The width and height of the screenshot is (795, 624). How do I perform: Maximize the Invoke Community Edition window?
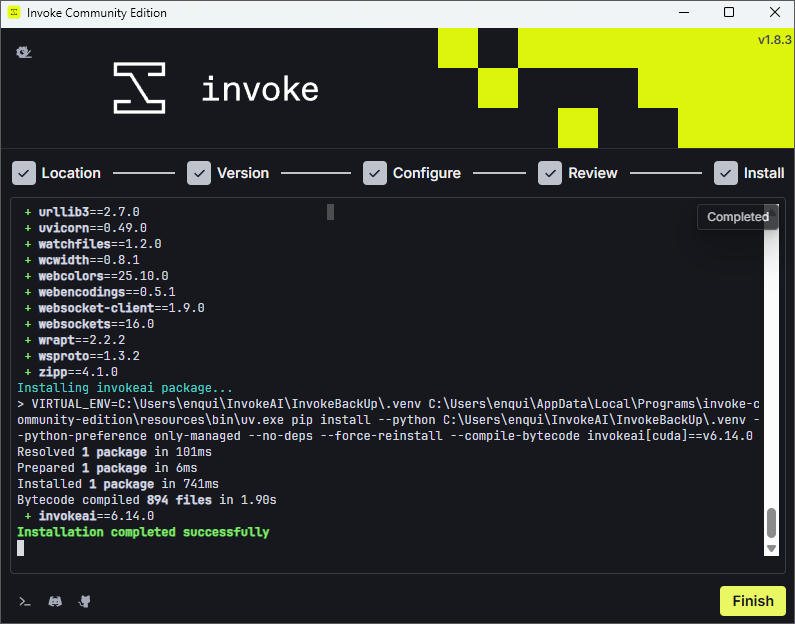(x=729, y=13)
